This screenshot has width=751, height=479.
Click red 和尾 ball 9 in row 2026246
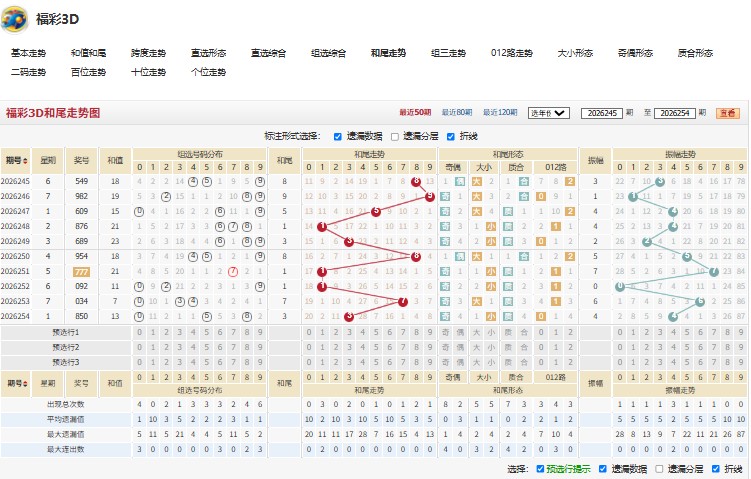430,196
